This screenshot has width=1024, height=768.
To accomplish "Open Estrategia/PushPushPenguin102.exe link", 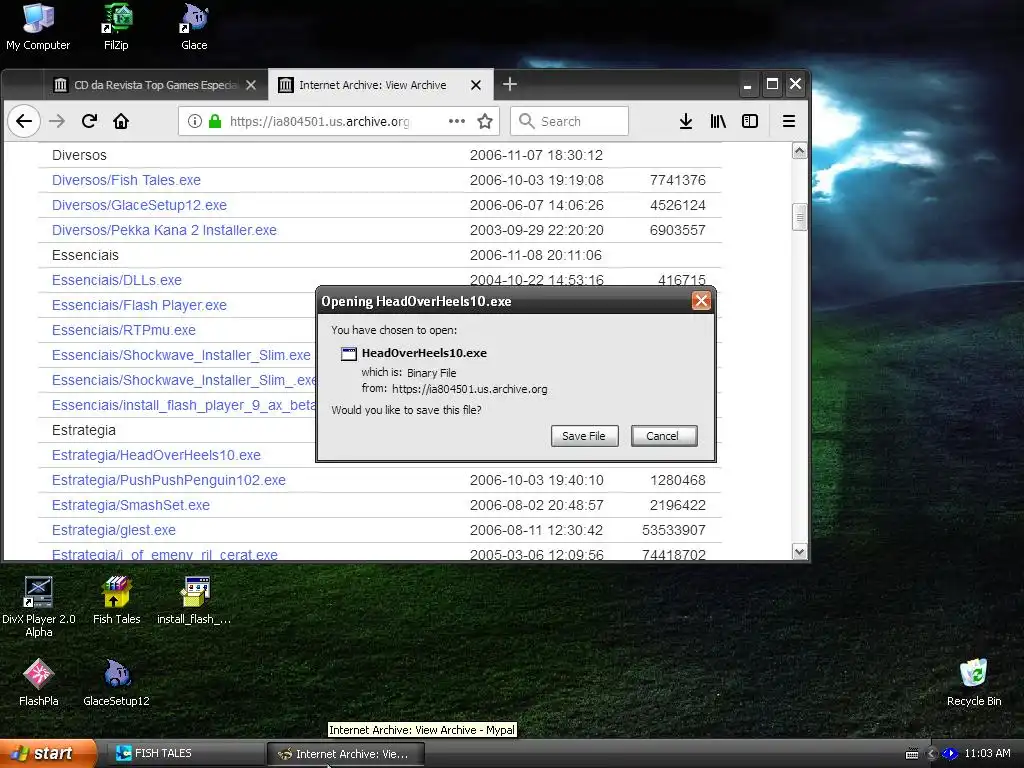I will tap(168, 480).
